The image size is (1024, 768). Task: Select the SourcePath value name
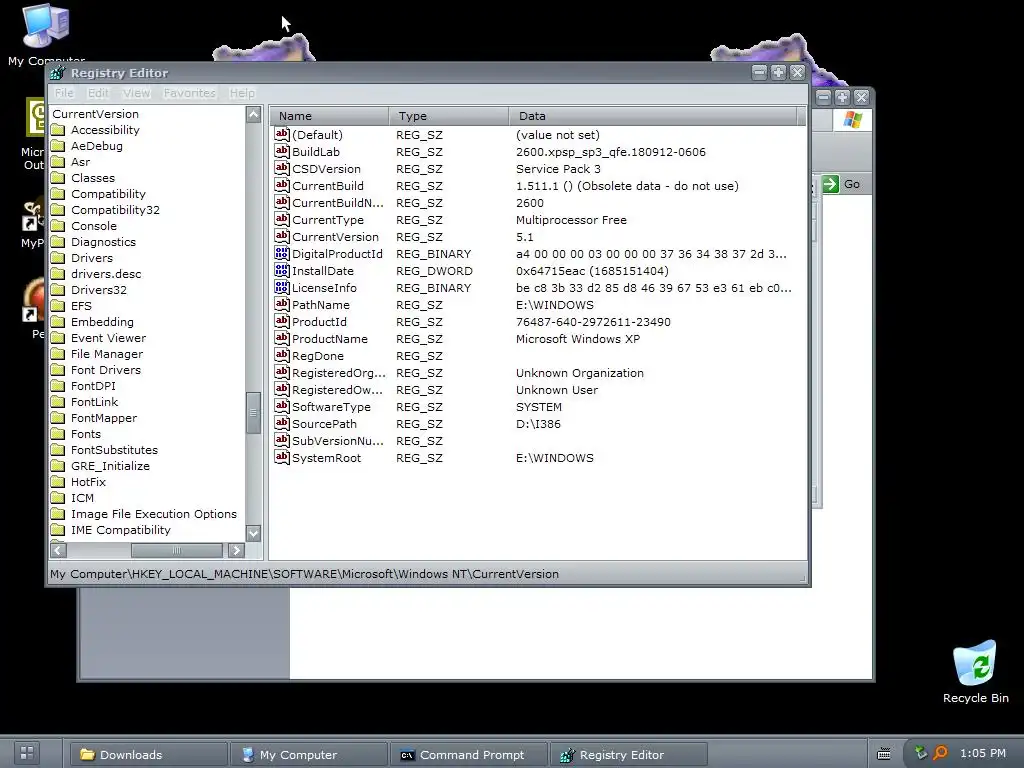[x=324, y=424]
